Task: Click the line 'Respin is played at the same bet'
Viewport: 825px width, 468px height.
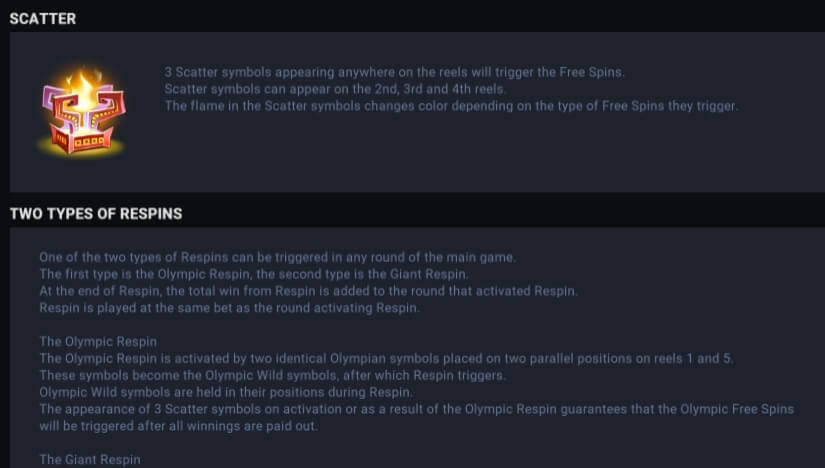Action: (x=229, y=308)
